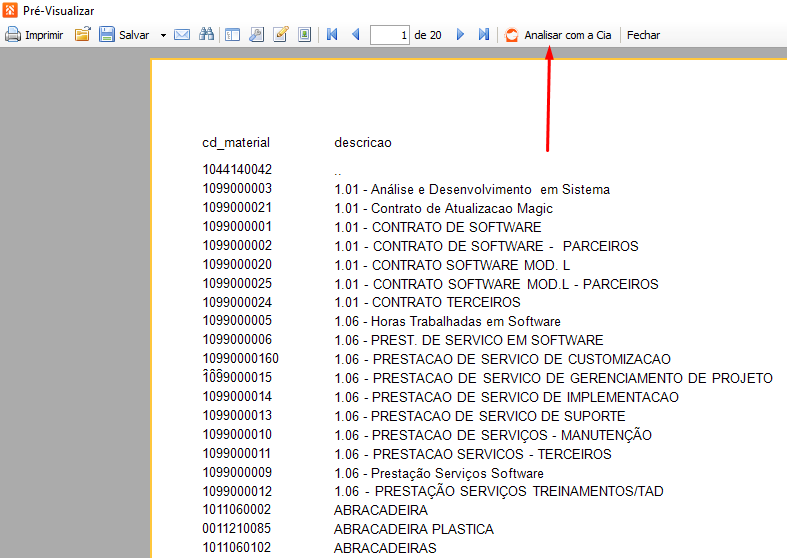Click the Analisar com a Cia icon
The image size is (787, 558).
point(511,35)
